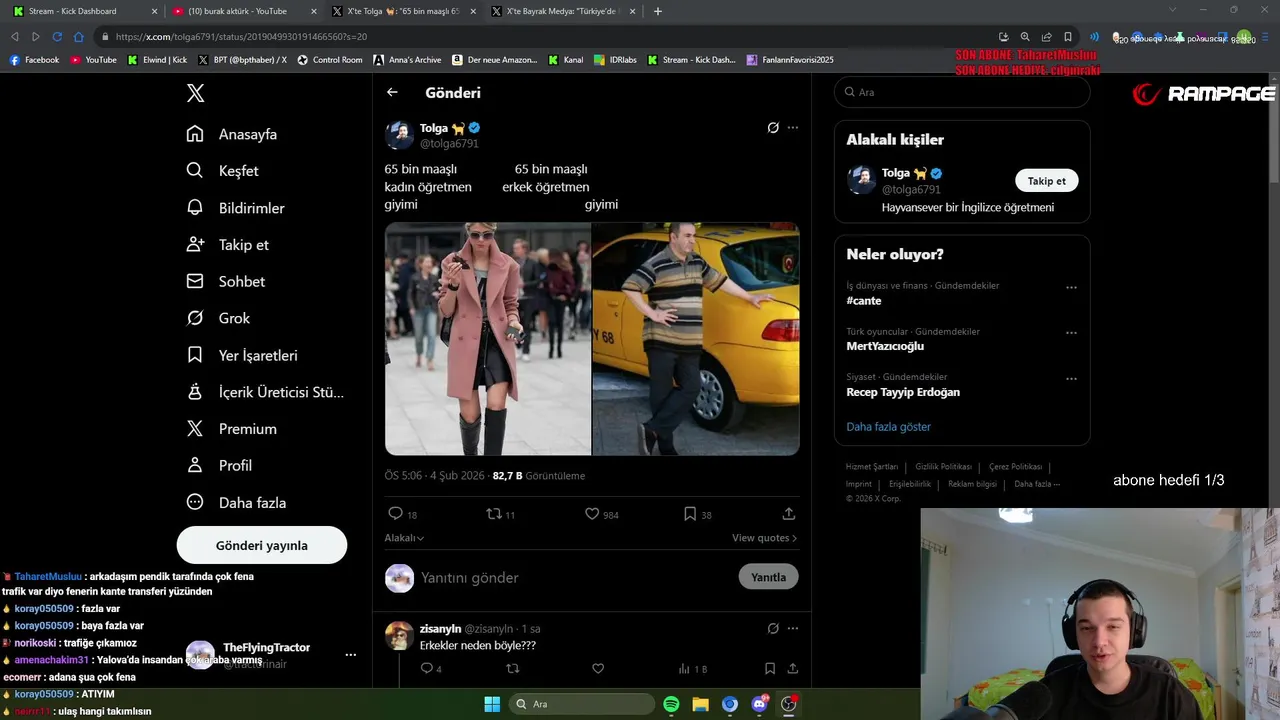Switch to the X'te Bayrak Medya tab
The width and height of the screenshot is (1280, 720).
[x=562, y=11]
